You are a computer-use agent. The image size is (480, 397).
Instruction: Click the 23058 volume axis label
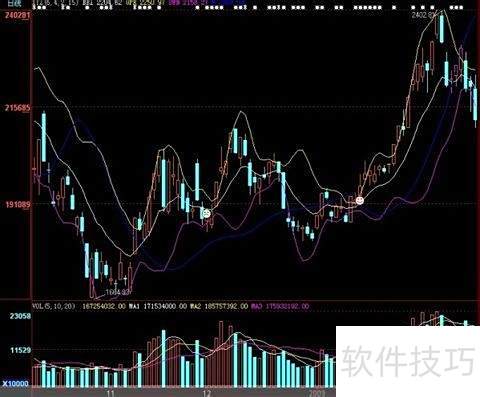tap(20, 316)
